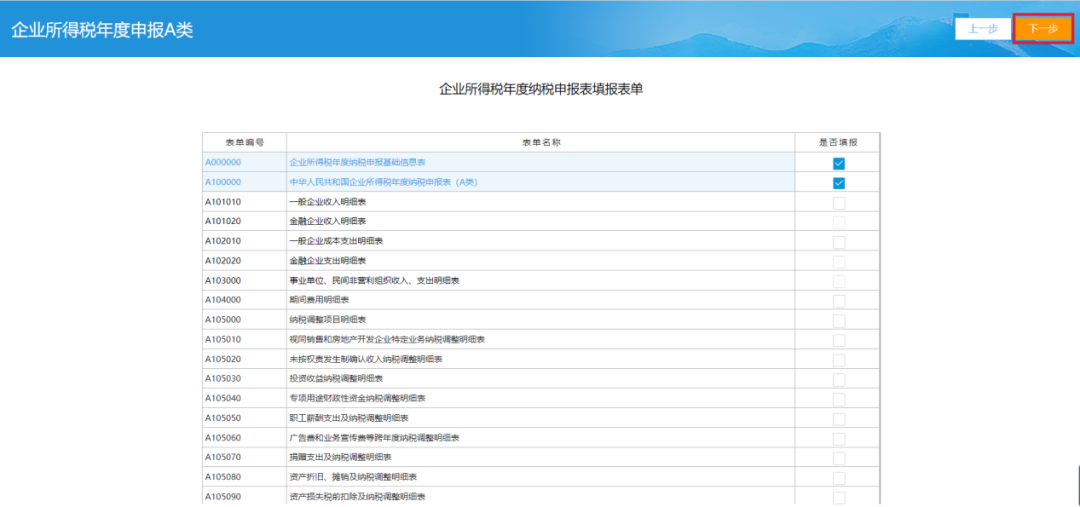Select the 一般企业成本支出明细表 name cell

point(542,241)
